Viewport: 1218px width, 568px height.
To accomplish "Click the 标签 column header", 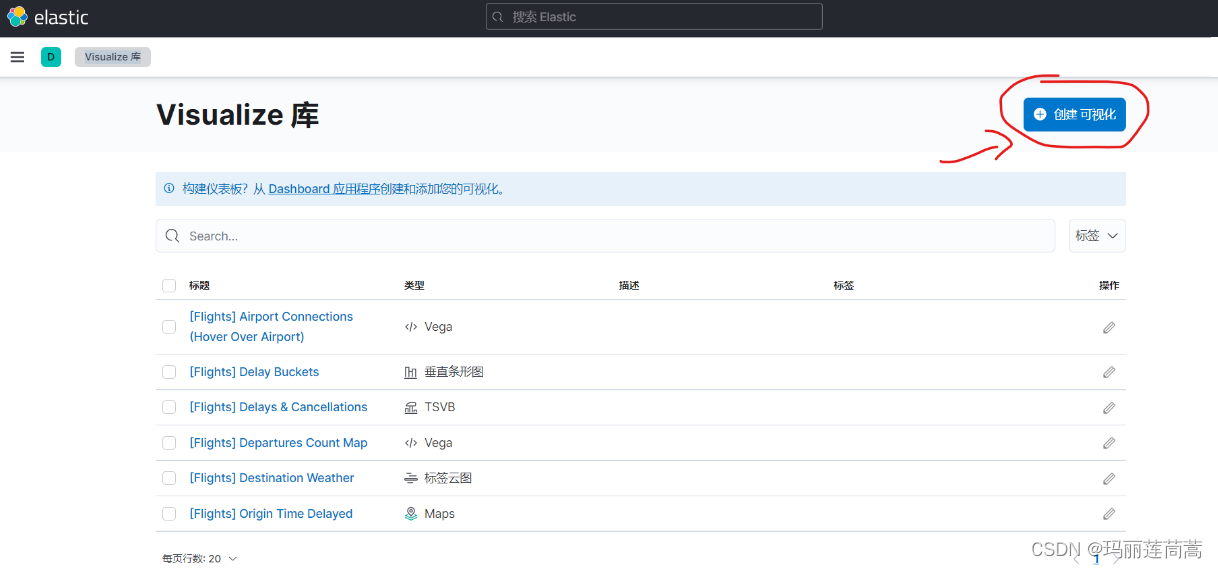I will [844, 286].
